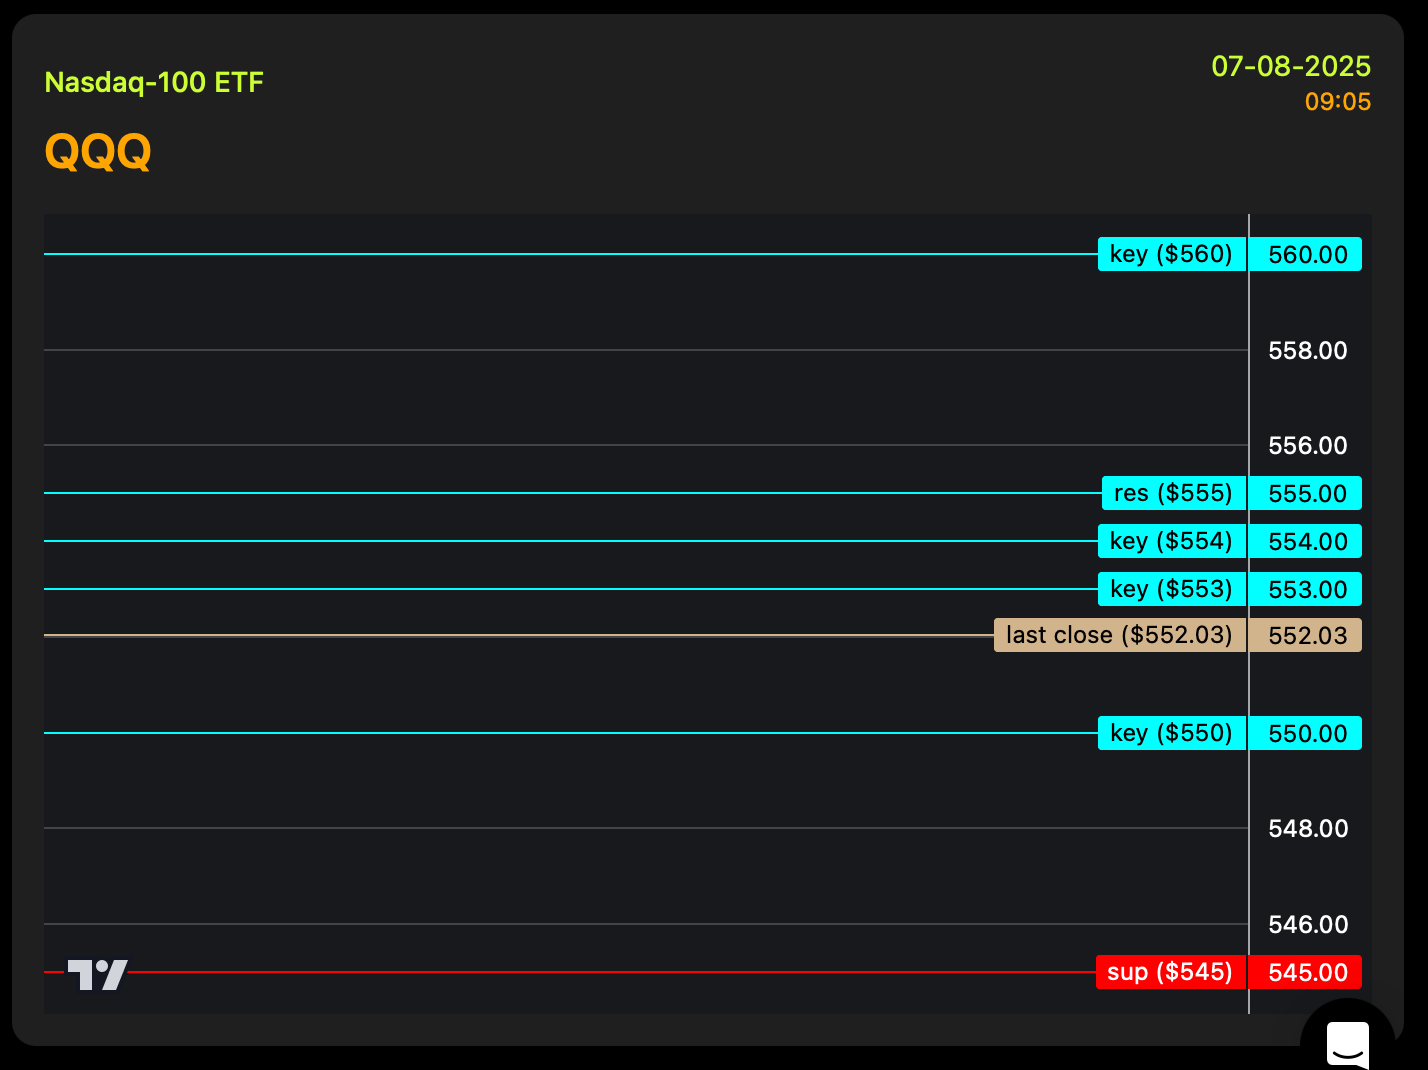Click the red 545.00 price axis tag
This screenshot has height=1070, width=1428.
[x=1306, y=972]
